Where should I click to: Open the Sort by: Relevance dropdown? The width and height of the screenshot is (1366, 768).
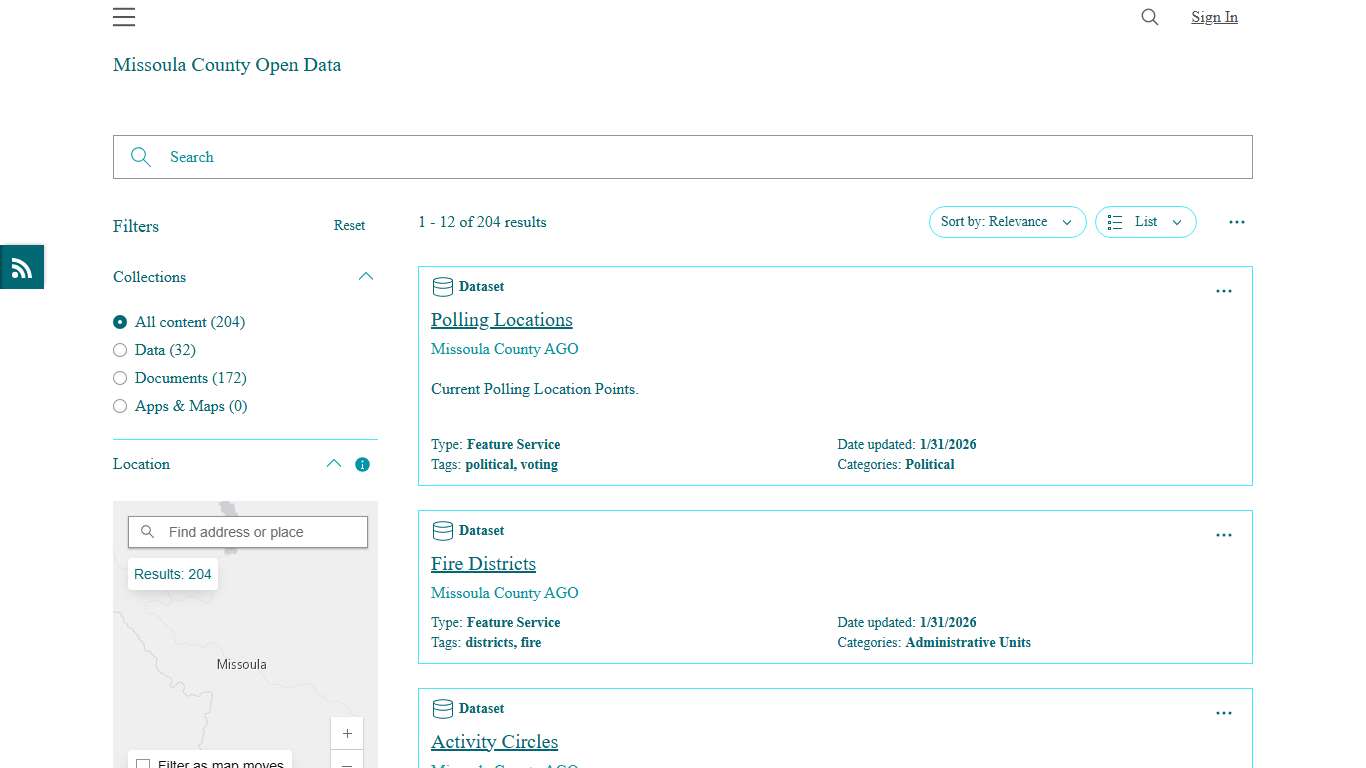[1007, 222]
